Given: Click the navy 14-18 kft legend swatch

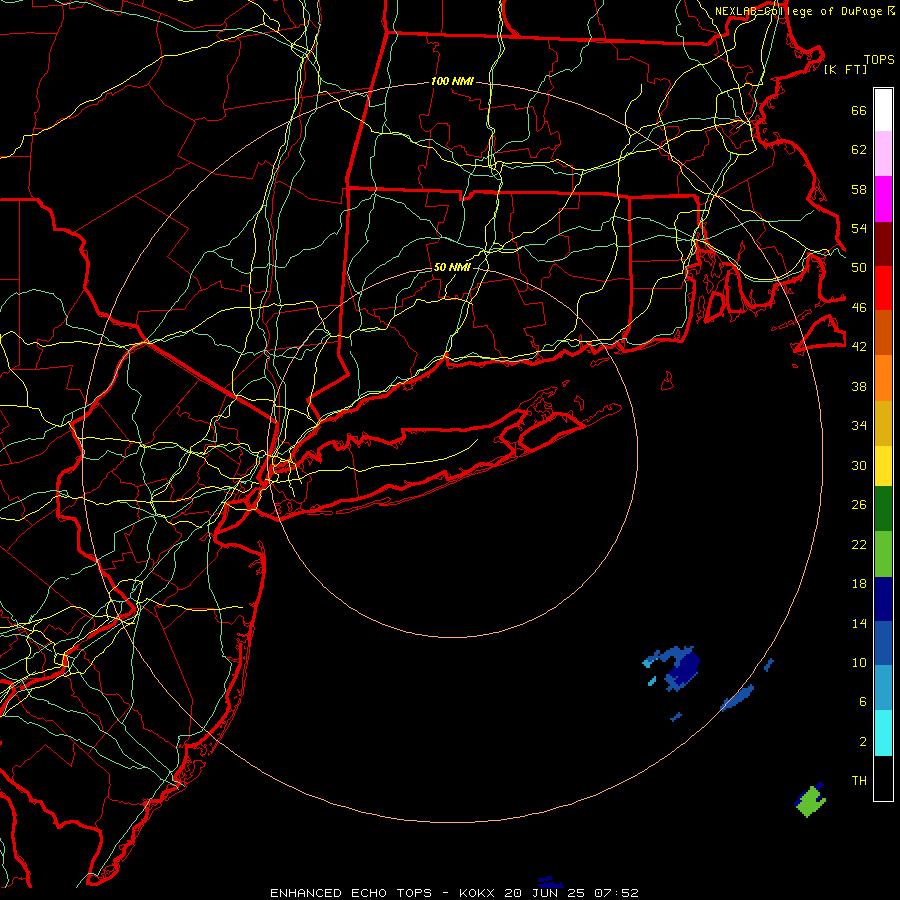Looking at the screenshot, I should [x=883, y=599].
